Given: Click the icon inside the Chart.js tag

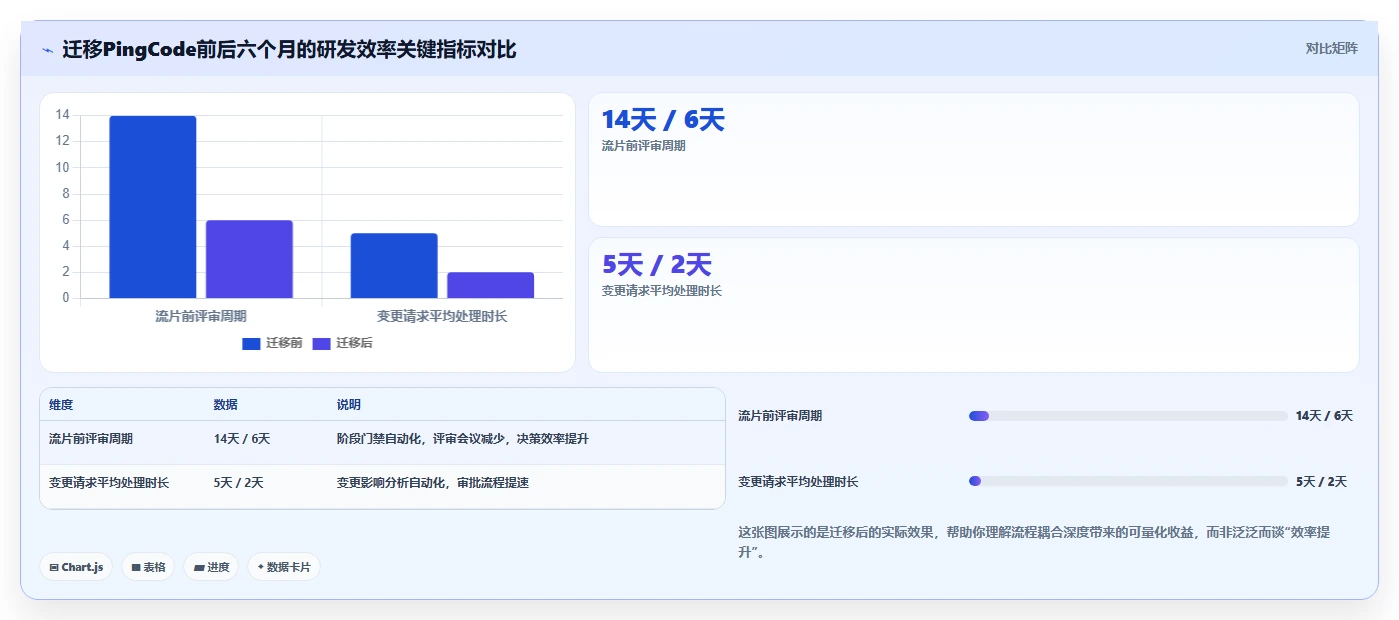Looking at the screenshot, I should [54, 568].
